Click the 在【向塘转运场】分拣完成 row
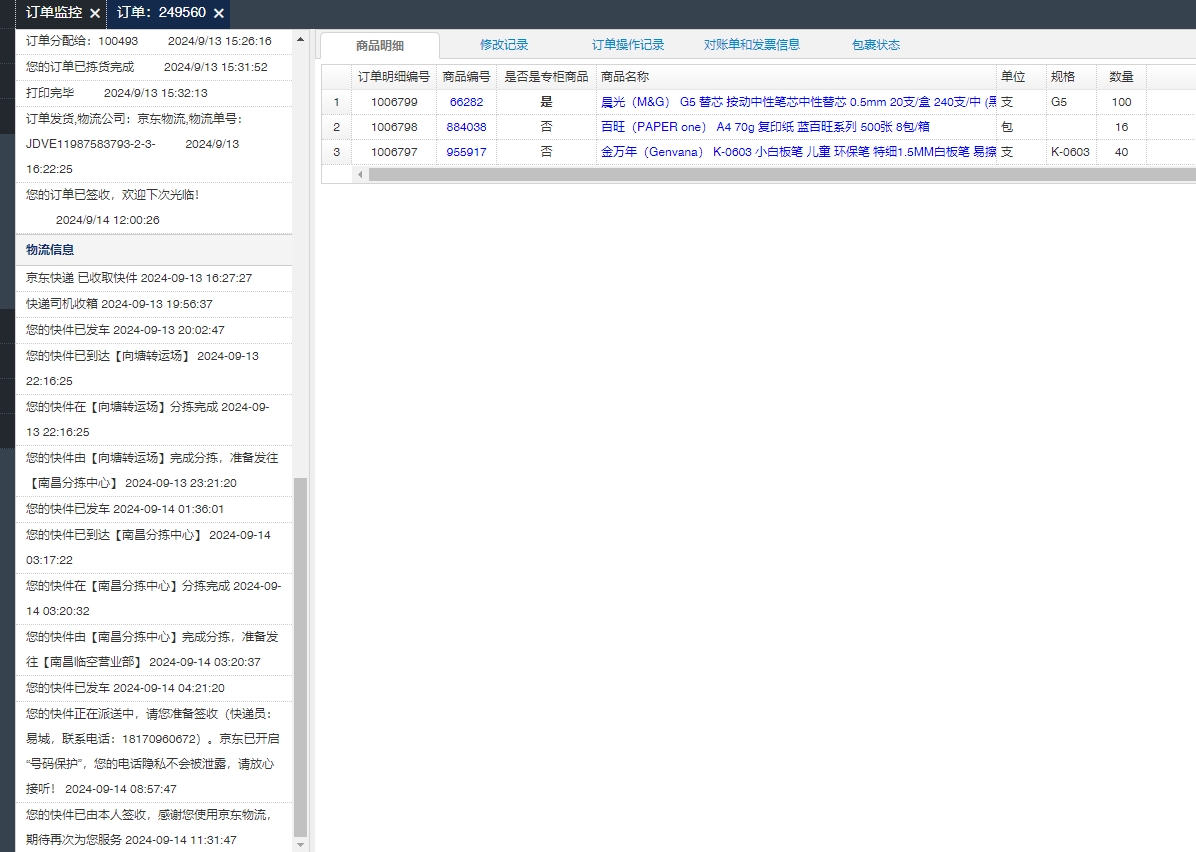The width and height of the screenshot is (1196, 852). pyautogui.click(x=153, y=420)
